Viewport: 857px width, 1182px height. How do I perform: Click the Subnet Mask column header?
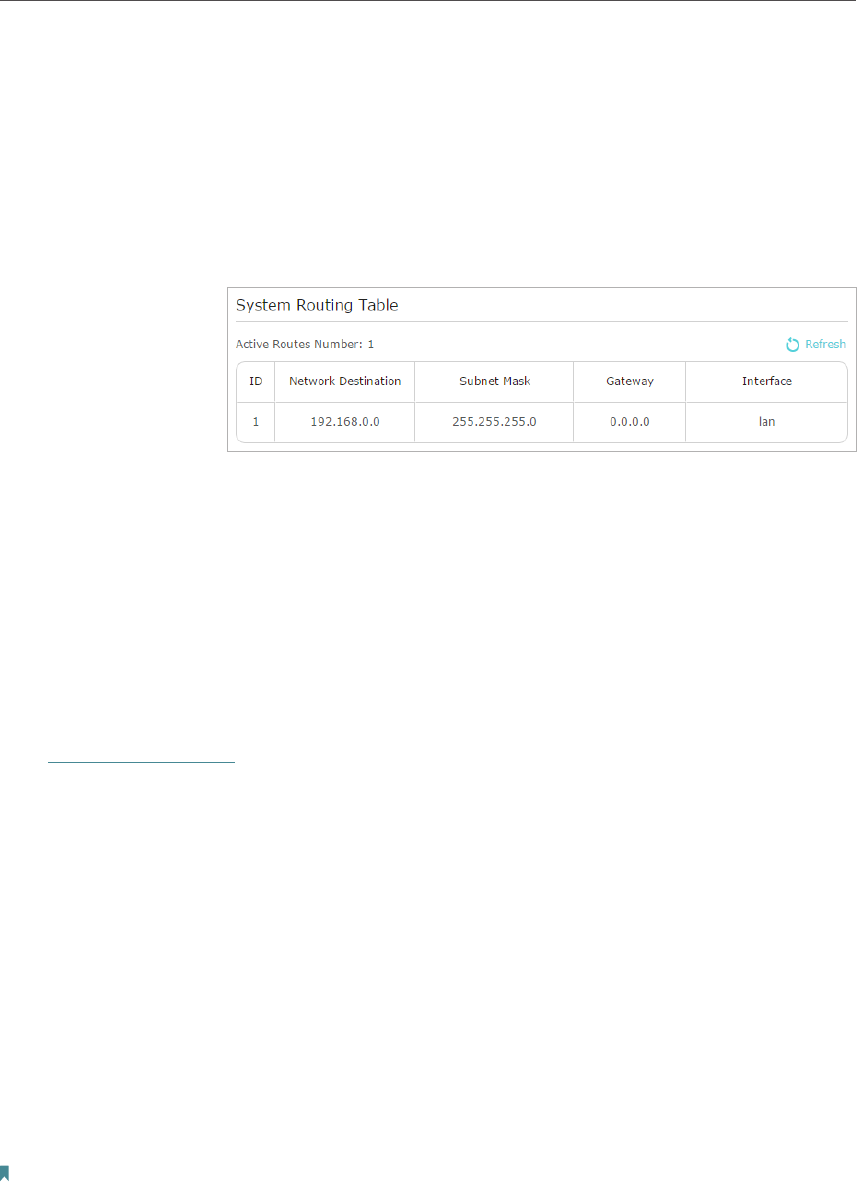[494, 381]
